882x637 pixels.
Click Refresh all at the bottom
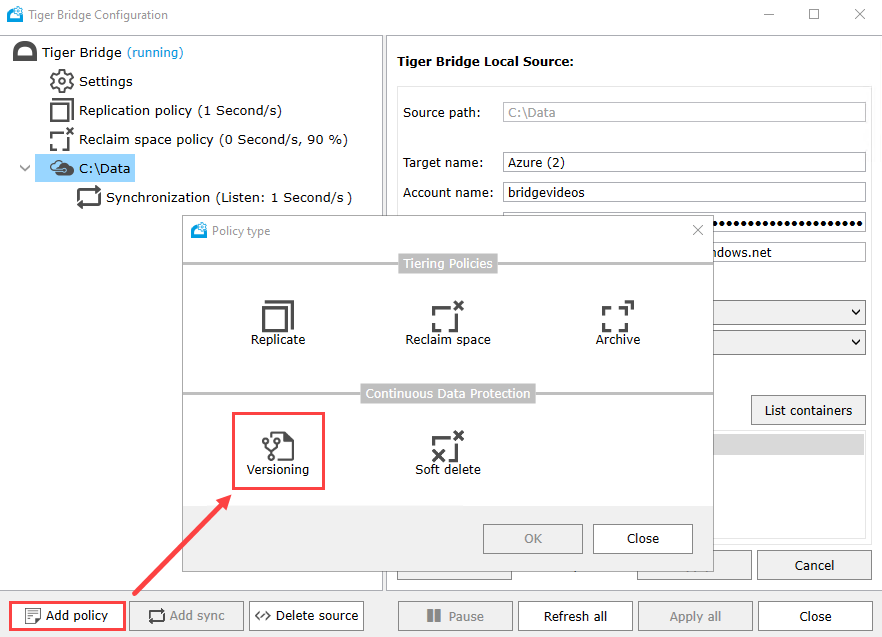point(575,615)
